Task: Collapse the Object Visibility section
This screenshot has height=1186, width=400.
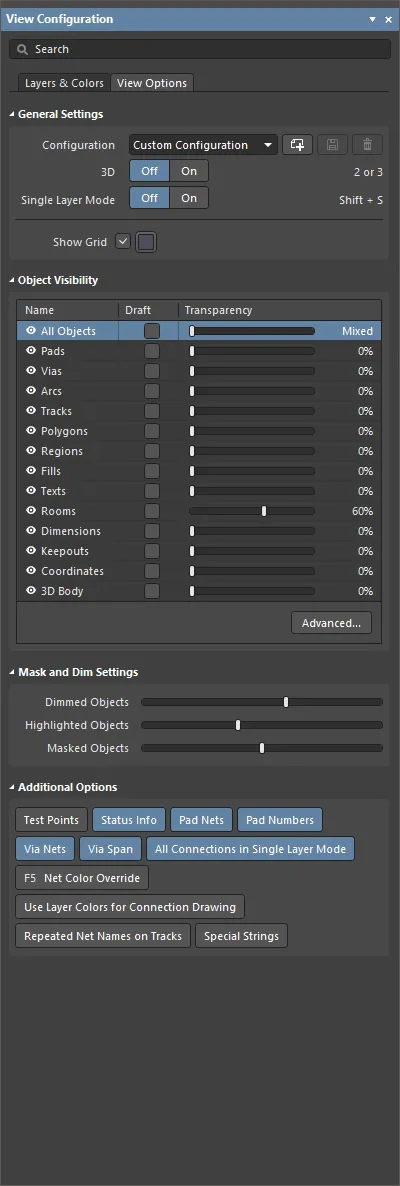Action: click(12, 281)
